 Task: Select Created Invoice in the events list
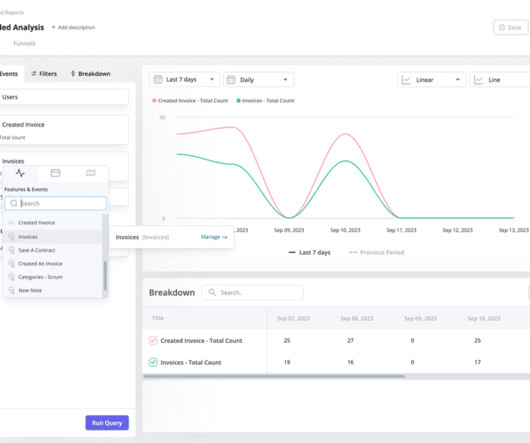click(52, 222)
